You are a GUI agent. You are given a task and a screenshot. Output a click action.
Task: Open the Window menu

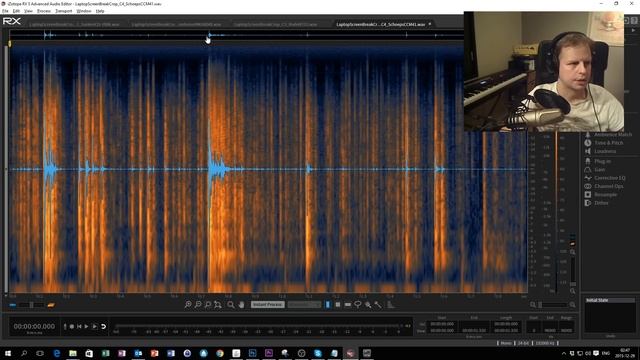point(84,11)
